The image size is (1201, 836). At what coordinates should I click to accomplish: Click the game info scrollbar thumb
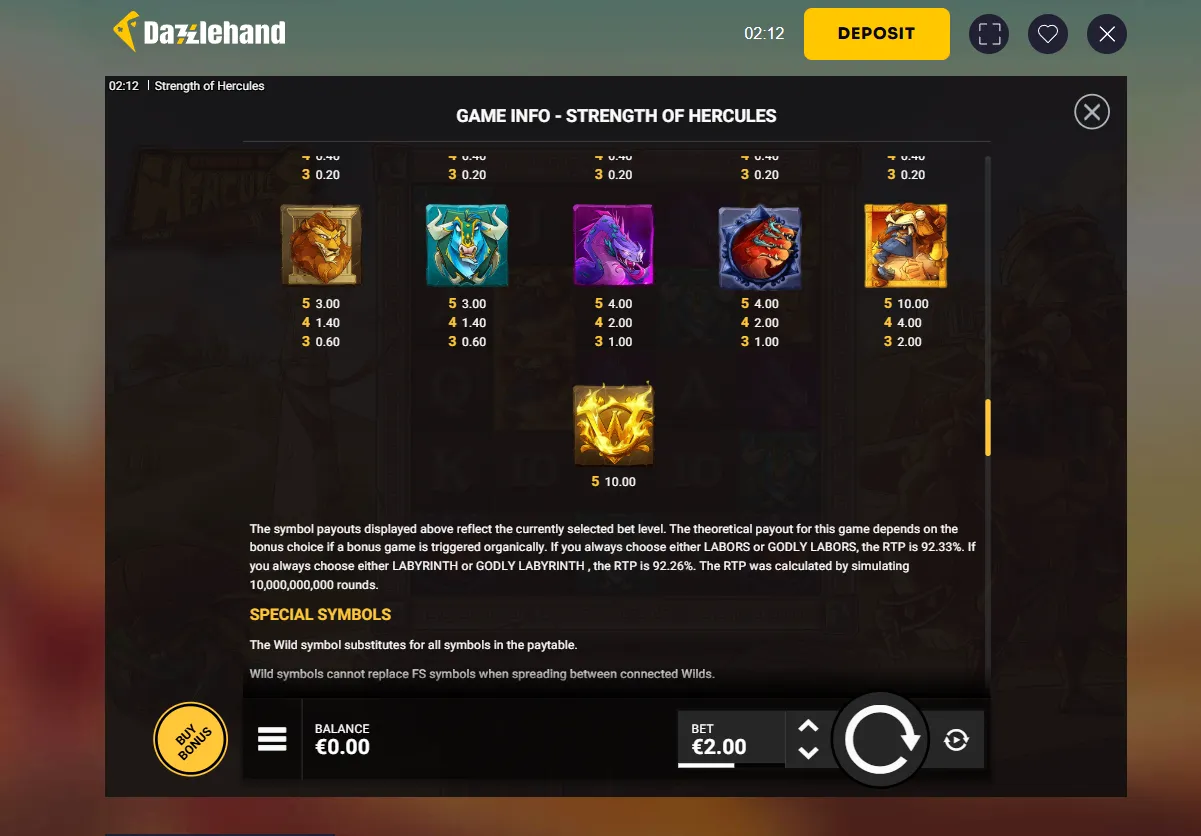988,428
